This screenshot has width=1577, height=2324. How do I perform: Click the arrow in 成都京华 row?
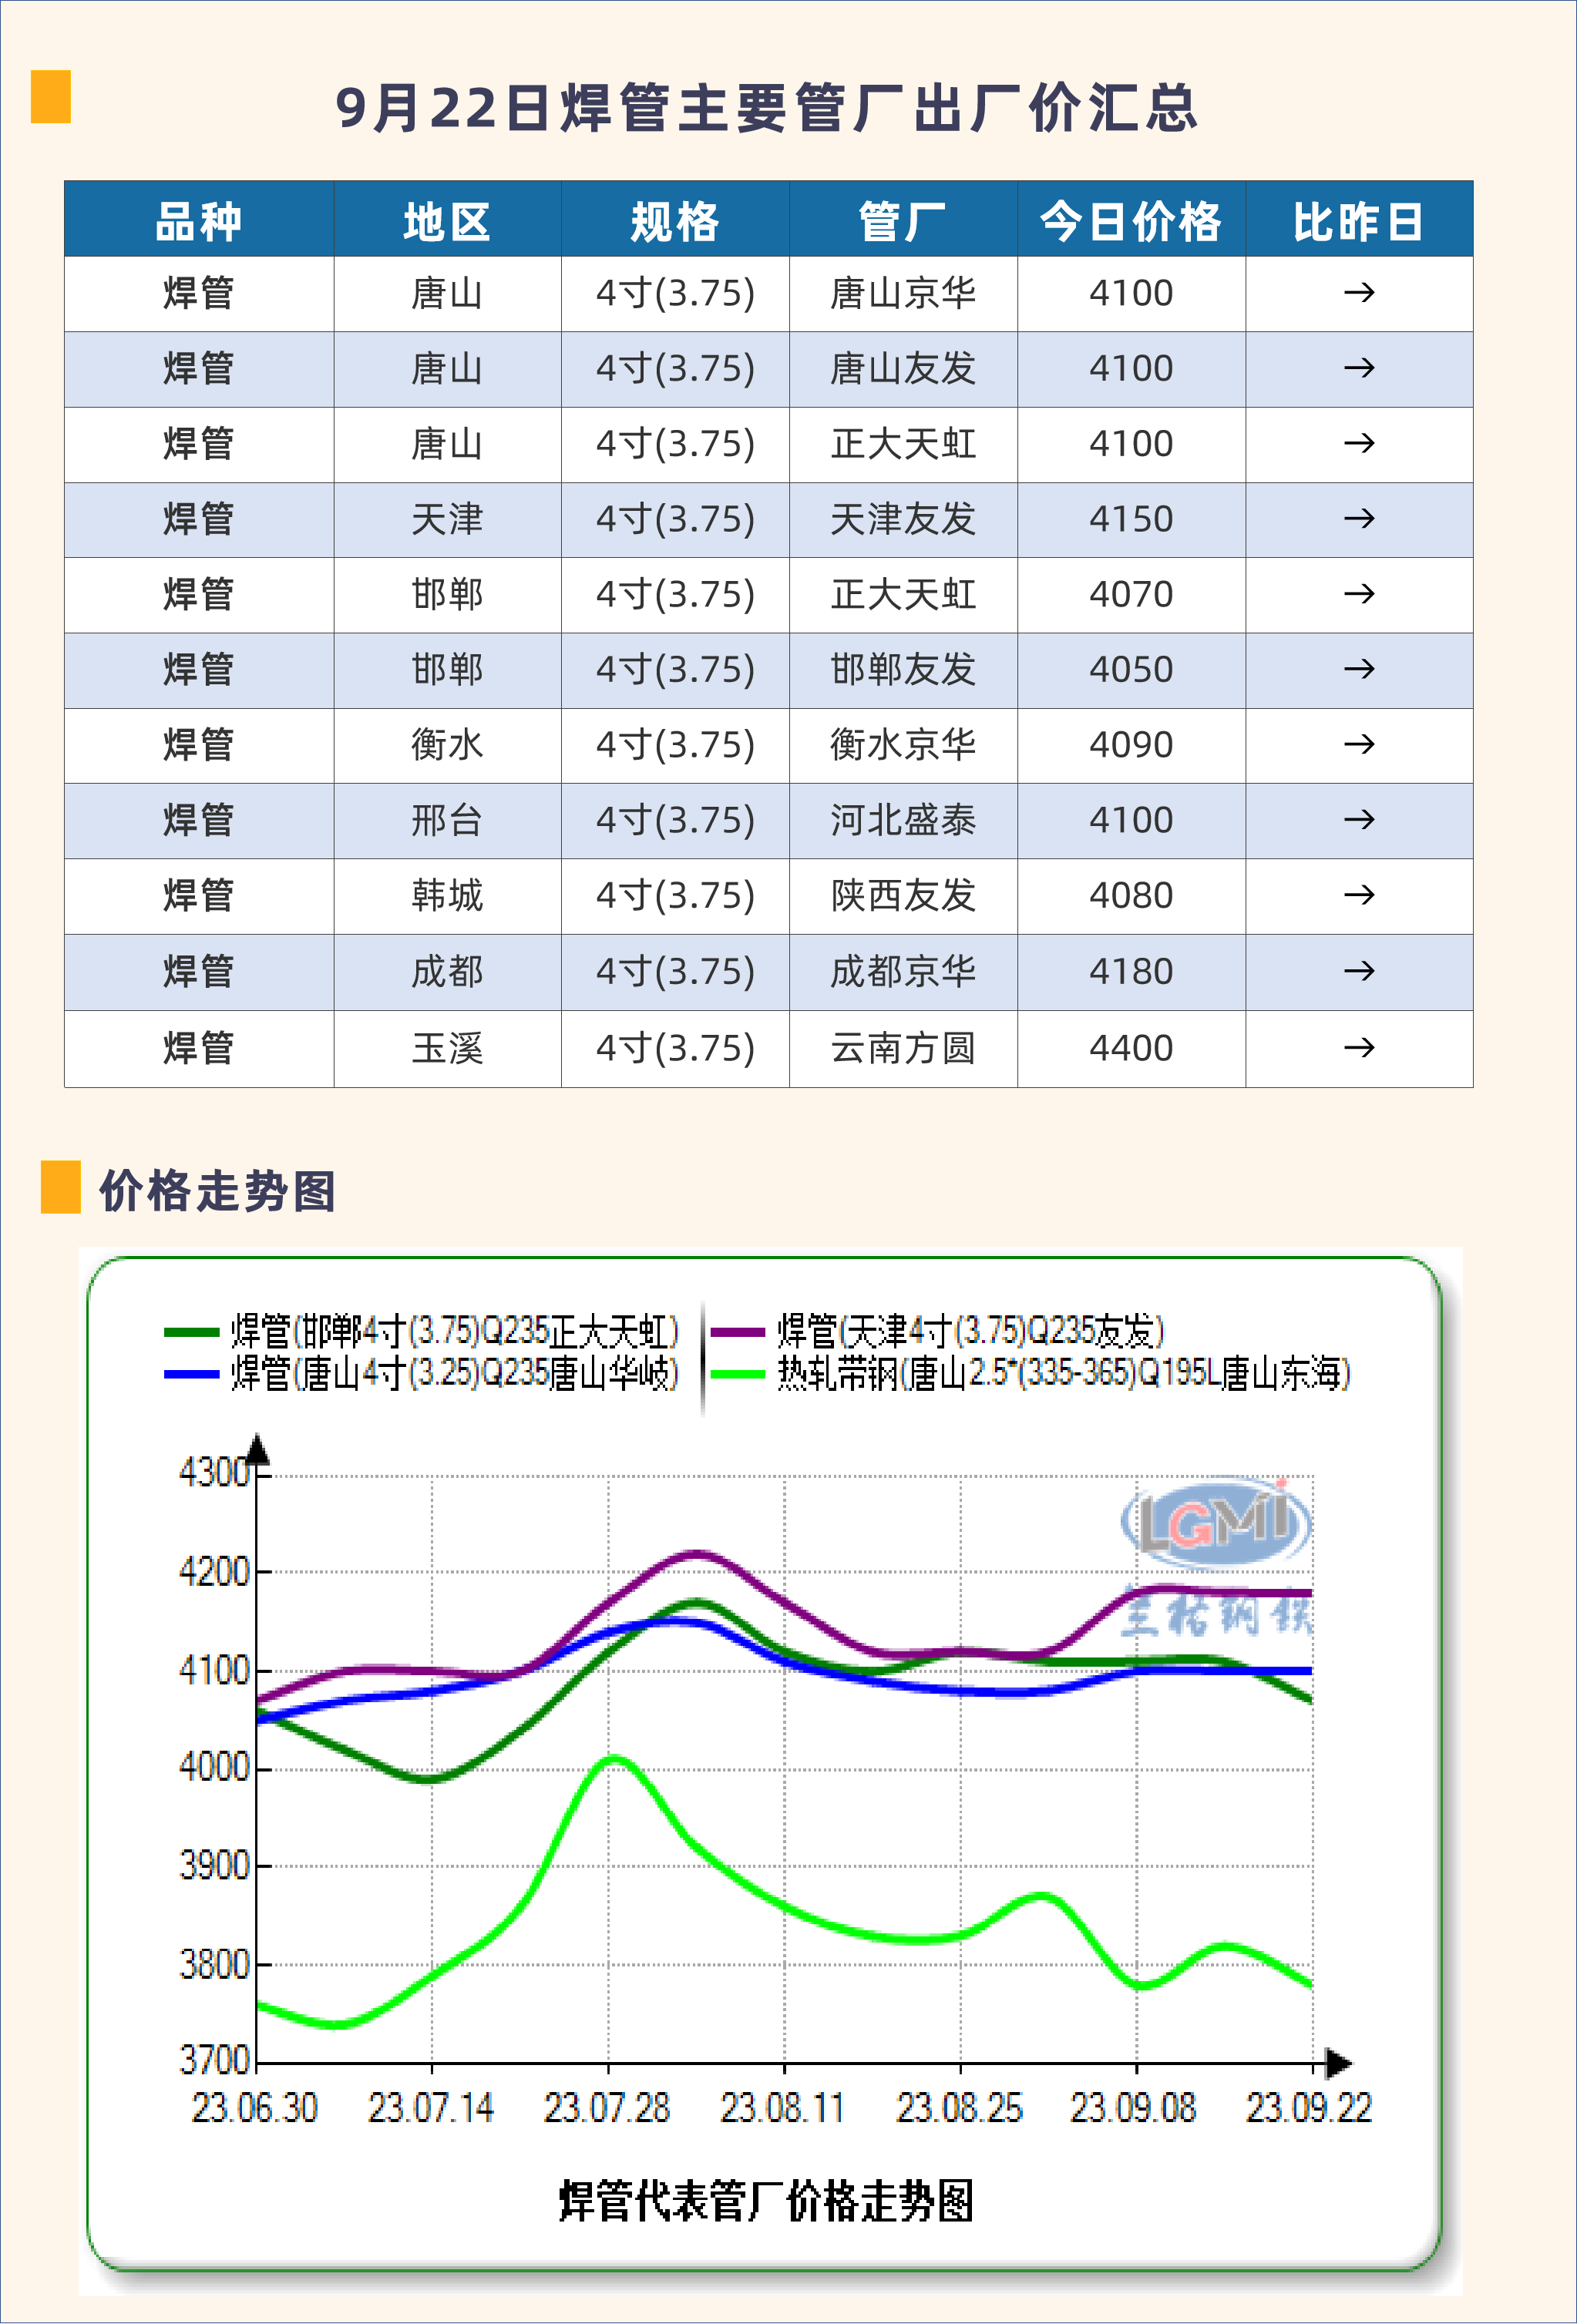1358,971
